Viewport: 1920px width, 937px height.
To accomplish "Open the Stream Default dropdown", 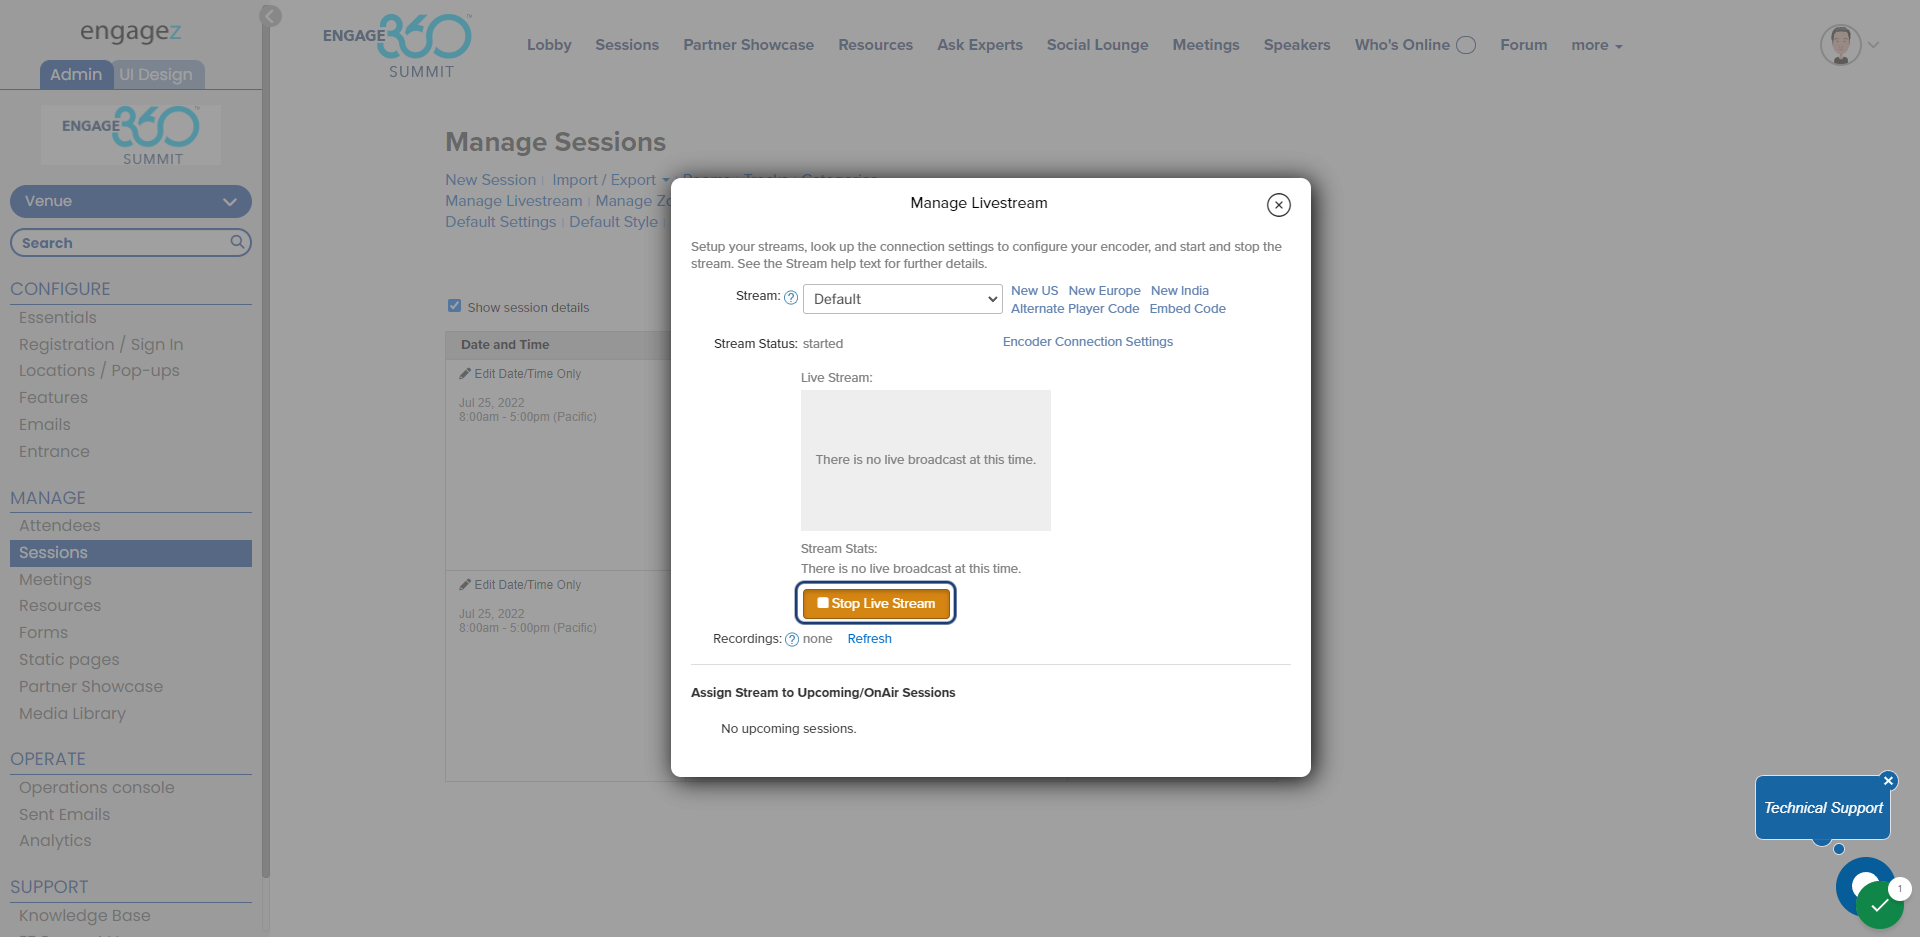I will click(903, 299).
